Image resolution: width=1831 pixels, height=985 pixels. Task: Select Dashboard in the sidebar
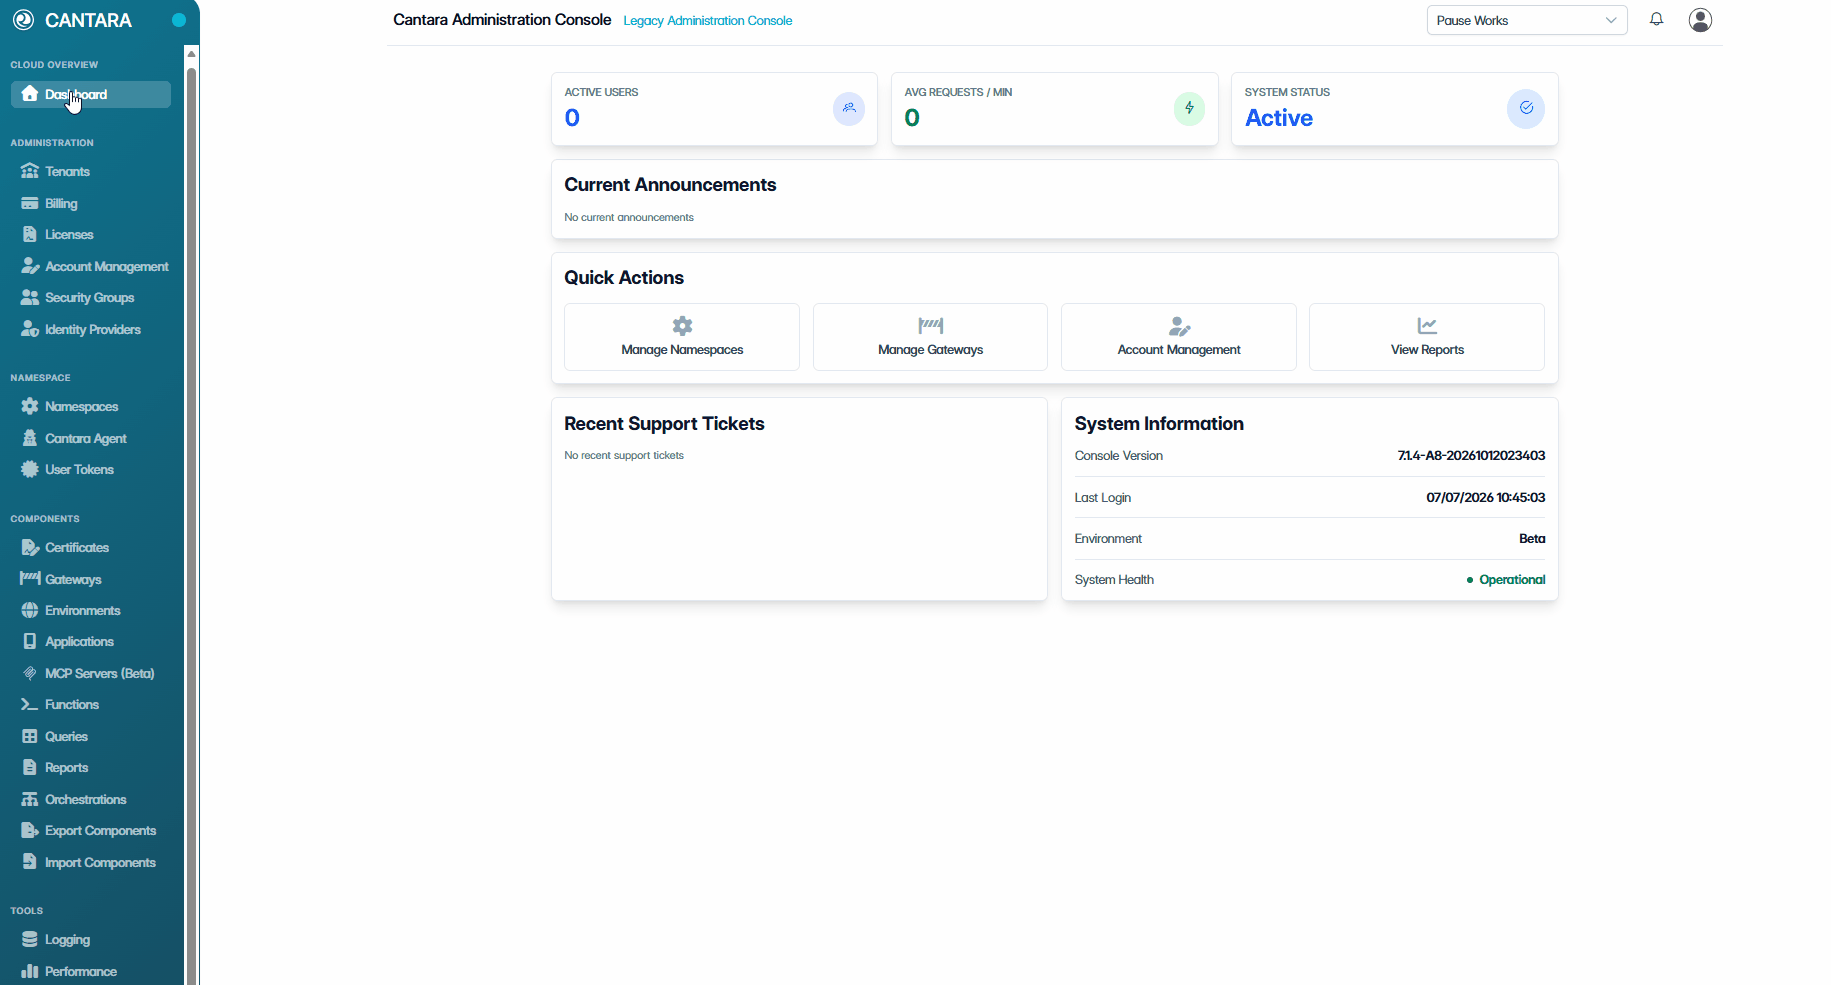click(91, 94)
